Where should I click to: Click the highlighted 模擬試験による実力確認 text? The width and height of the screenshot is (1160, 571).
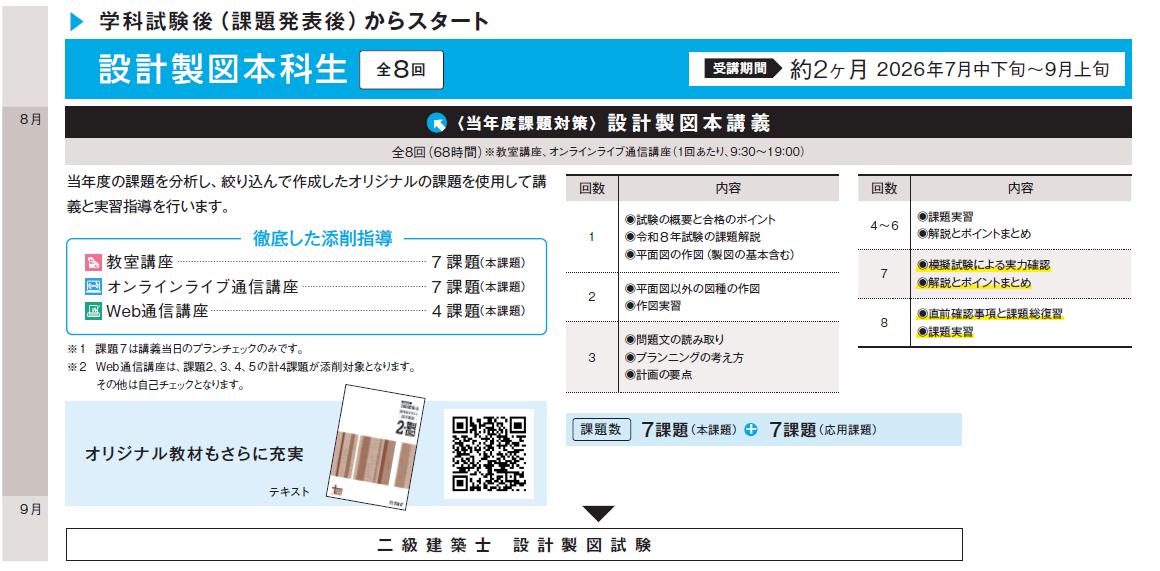989,266
